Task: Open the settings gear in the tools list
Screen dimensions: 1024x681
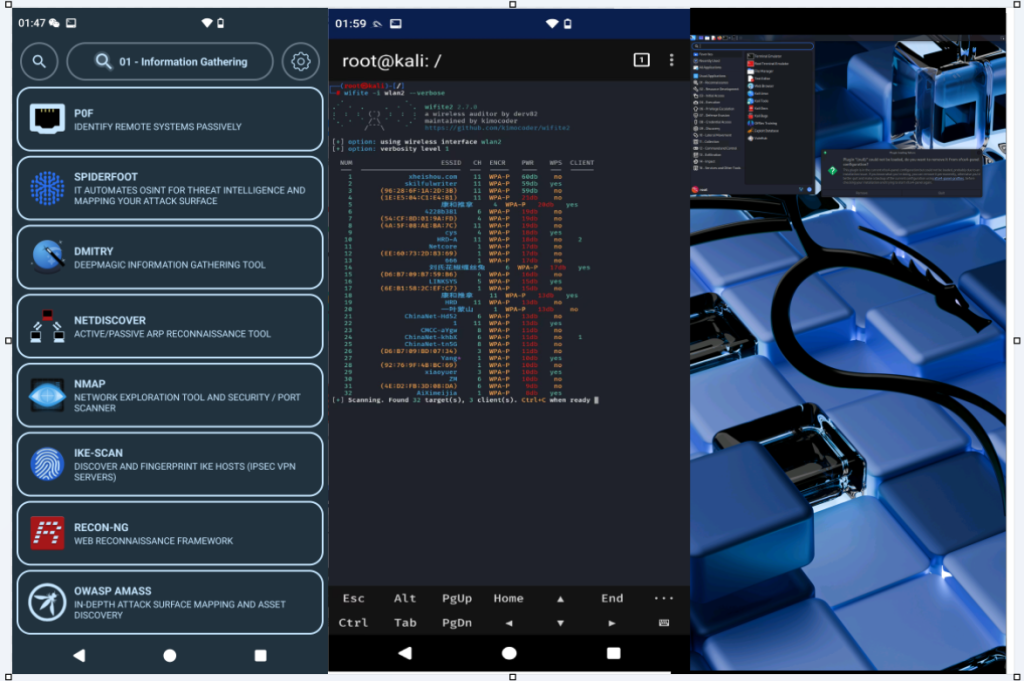Action: pyautogui.click(x=300, y=61)
